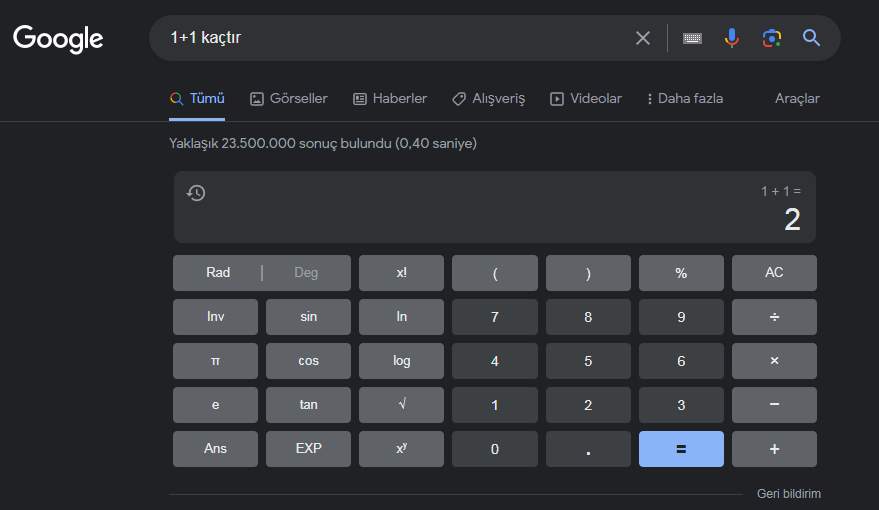Open the calculator history icon
This screenshot has width=879, height=510.
tap(196, 193)
